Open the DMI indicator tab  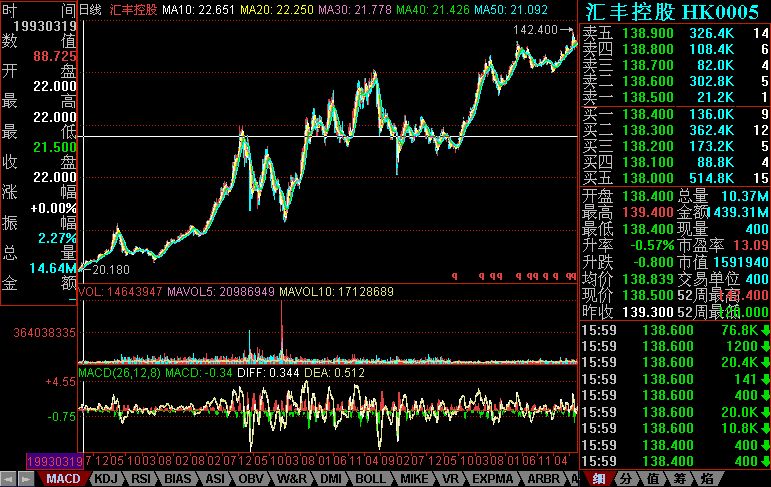pos(331,479)
